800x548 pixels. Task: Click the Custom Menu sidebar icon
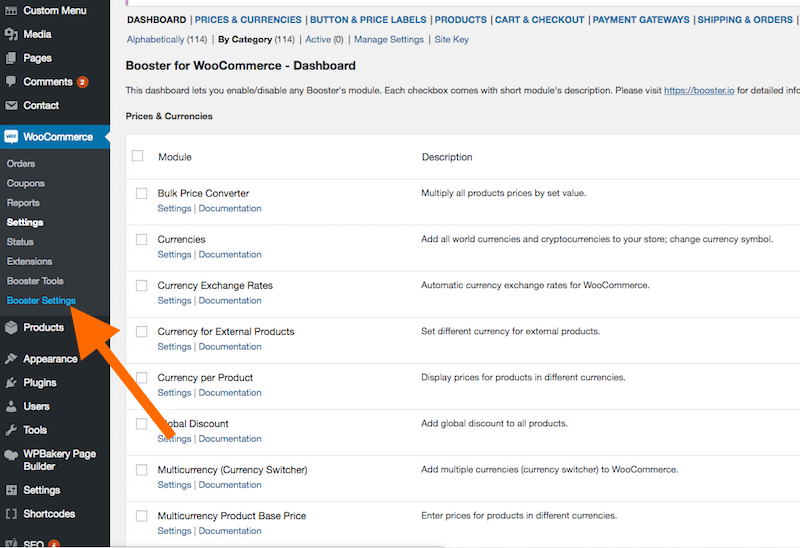tap(11, 10)
